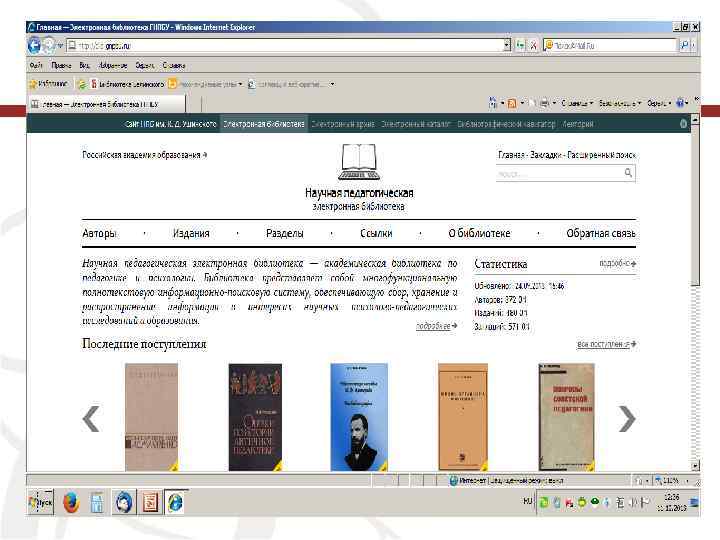720x540 pixels.
Task: Open the Zoom level dropdown in status bar
Action: tap(687, 481)
